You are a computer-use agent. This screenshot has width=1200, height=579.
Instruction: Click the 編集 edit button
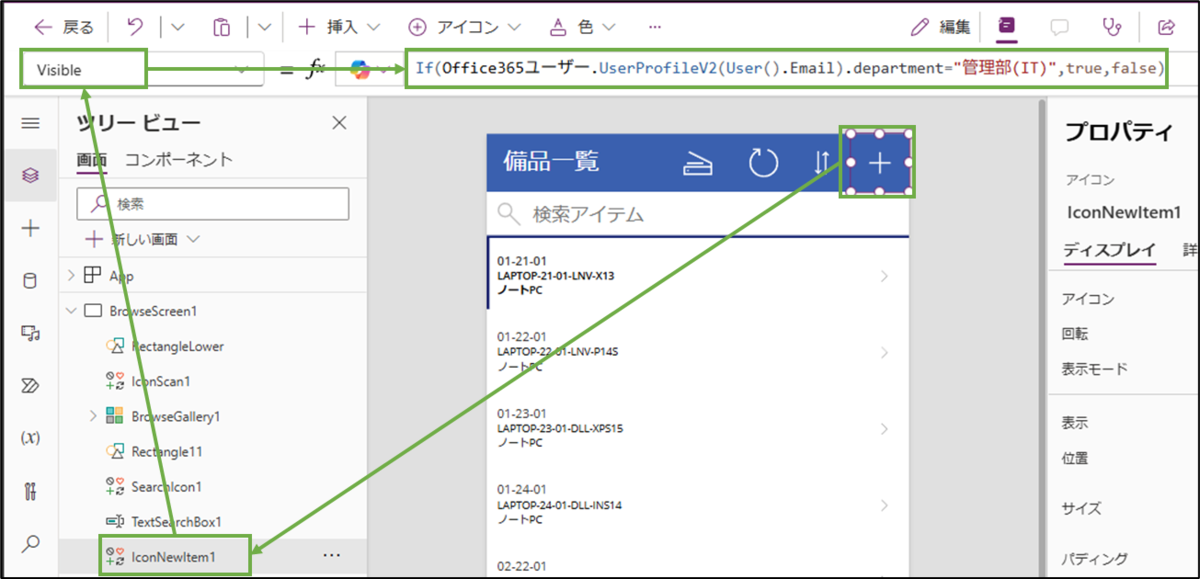pyautogui.click(x=940, y=27)
